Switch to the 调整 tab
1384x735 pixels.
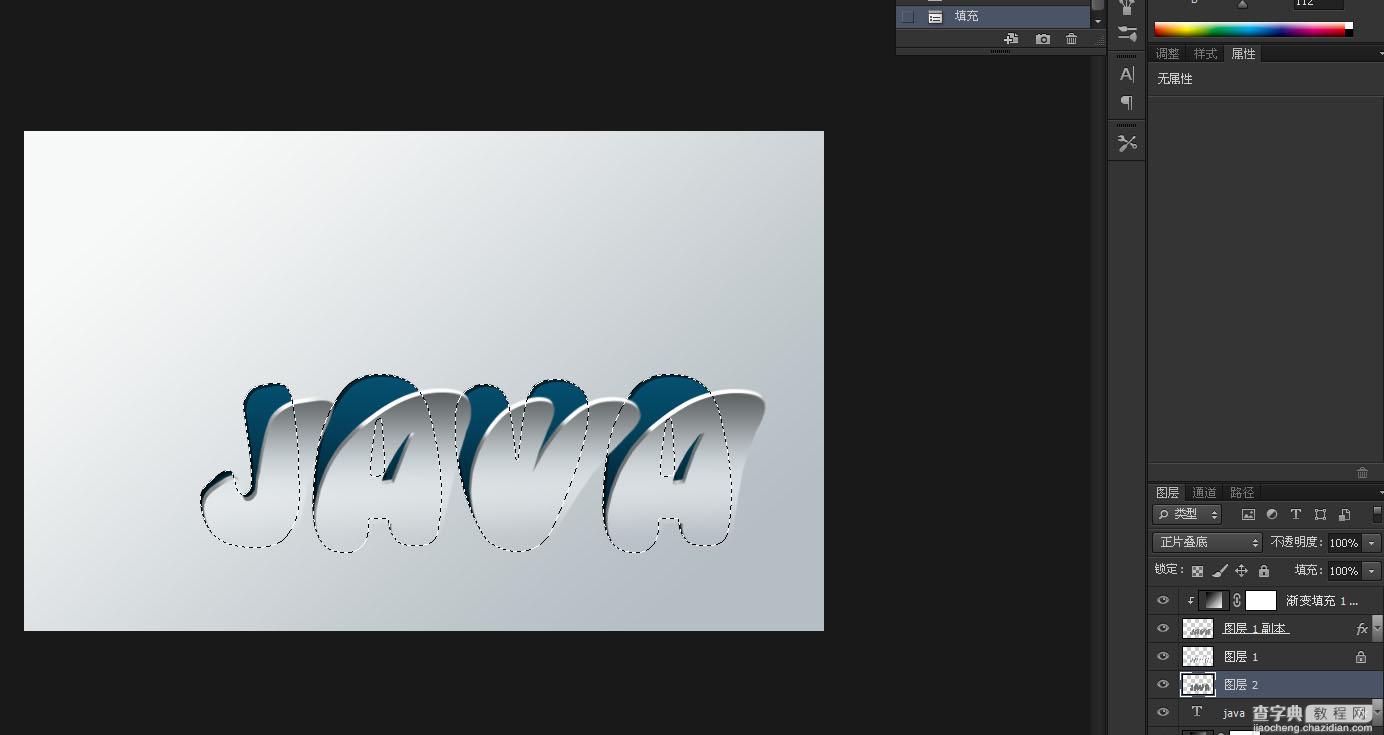coord(1167,54)
